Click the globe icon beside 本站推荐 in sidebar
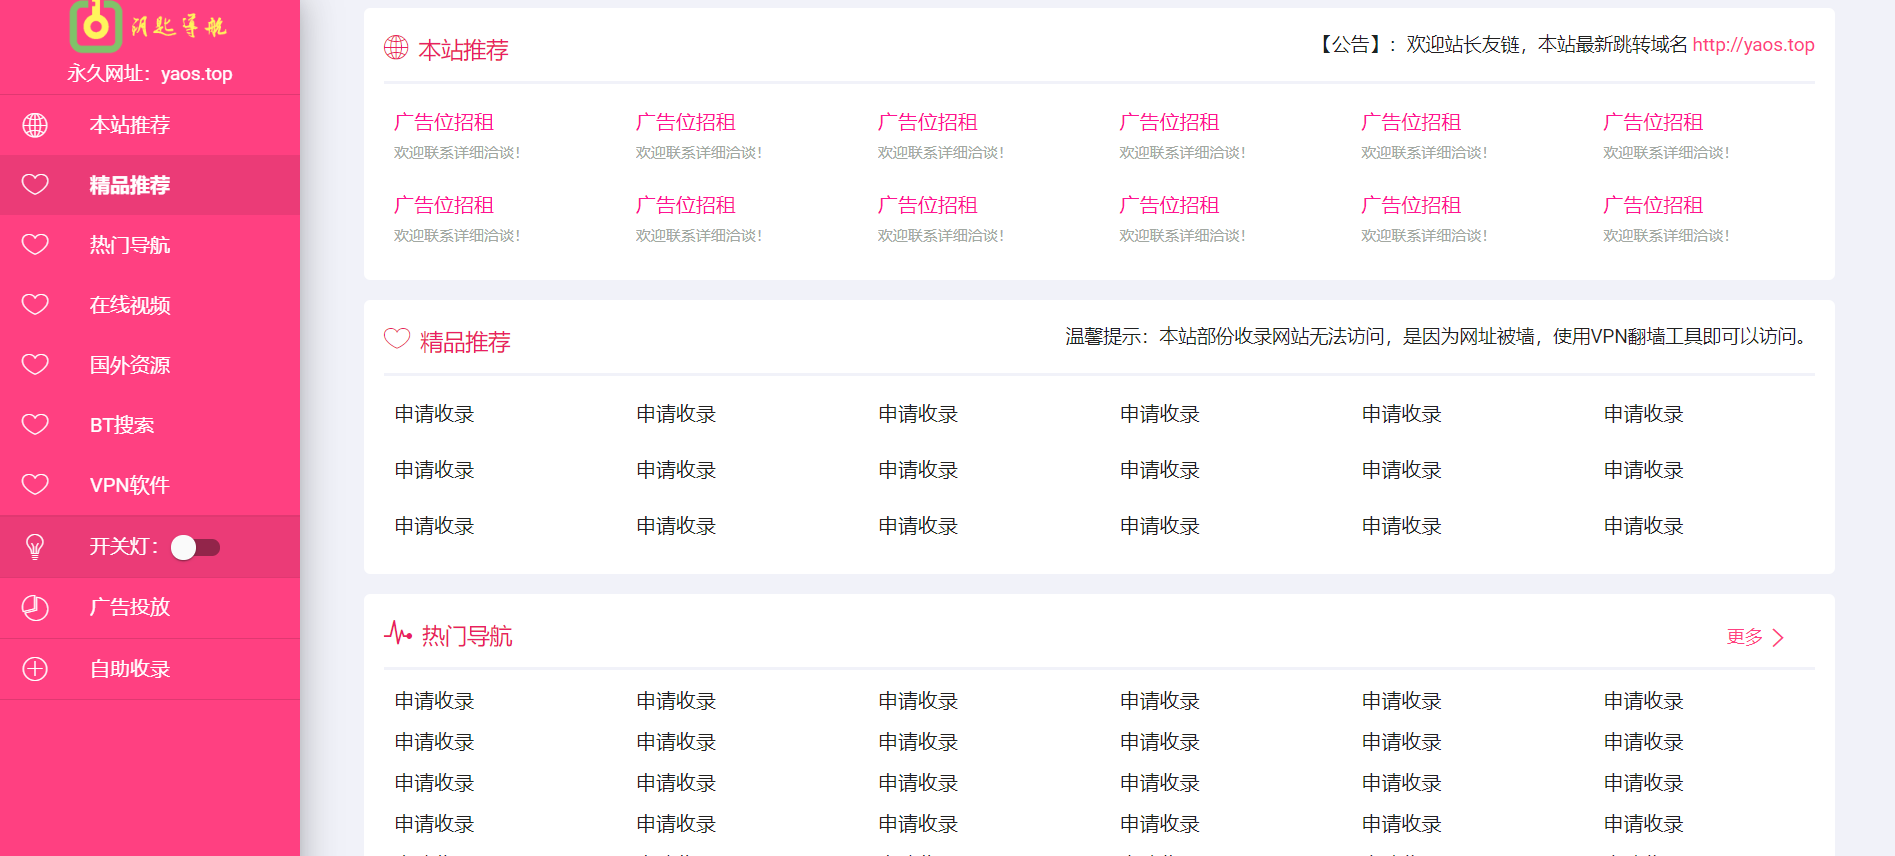 click(x=35, y=125)
